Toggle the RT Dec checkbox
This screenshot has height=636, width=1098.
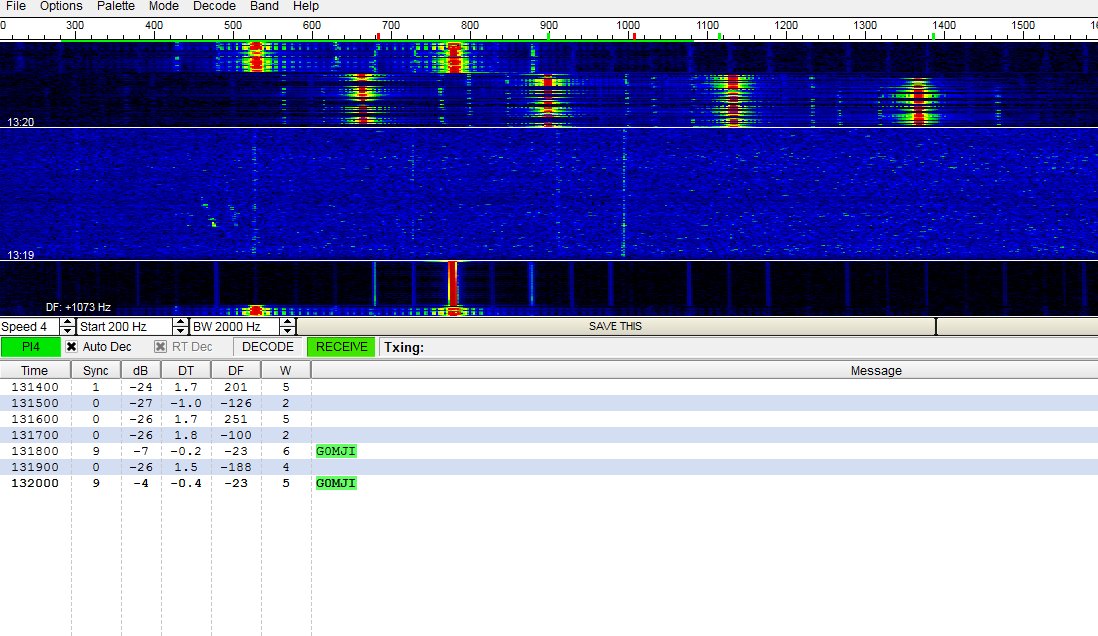point(160,347)
